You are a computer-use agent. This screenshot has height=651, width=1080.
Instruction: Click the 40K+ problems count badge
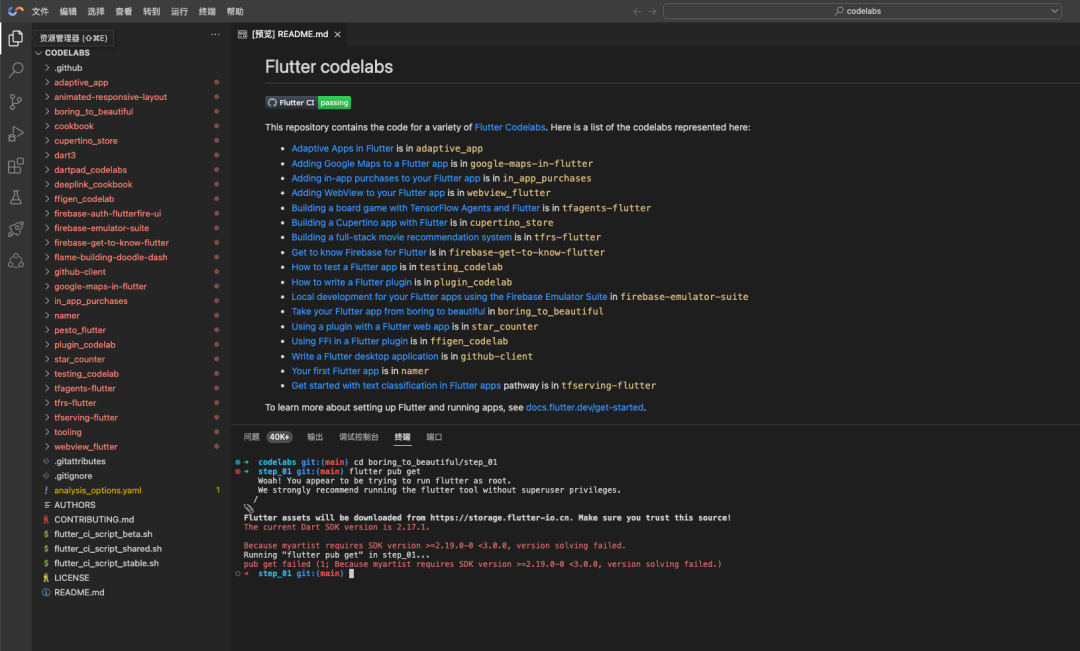[x=280, y=437]
